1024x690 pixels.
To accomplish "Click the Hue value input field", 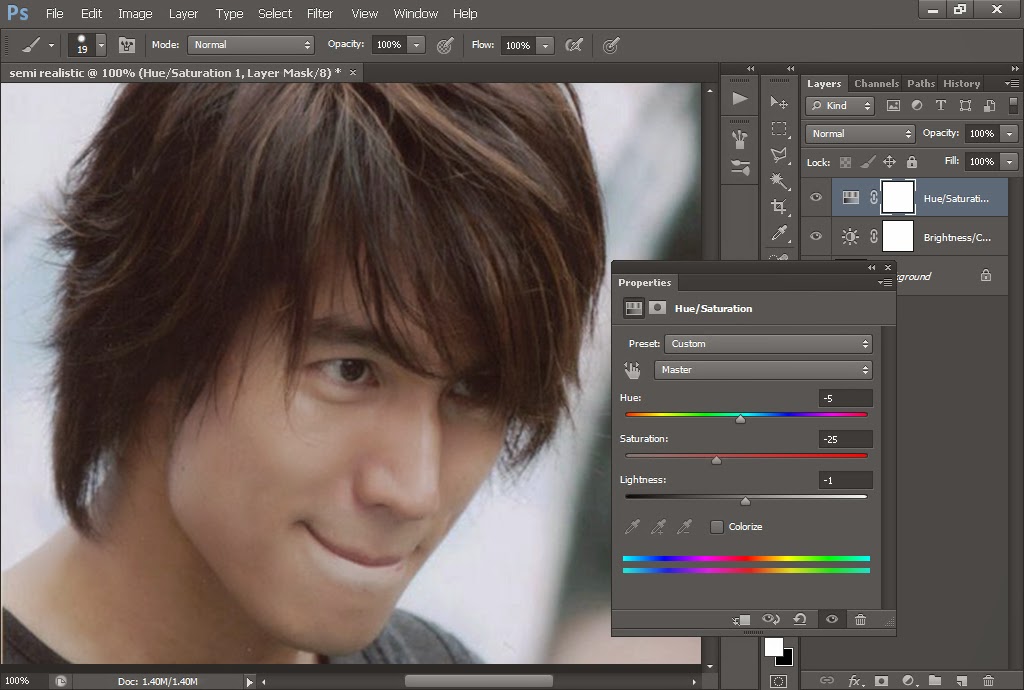I will (845, 398).
